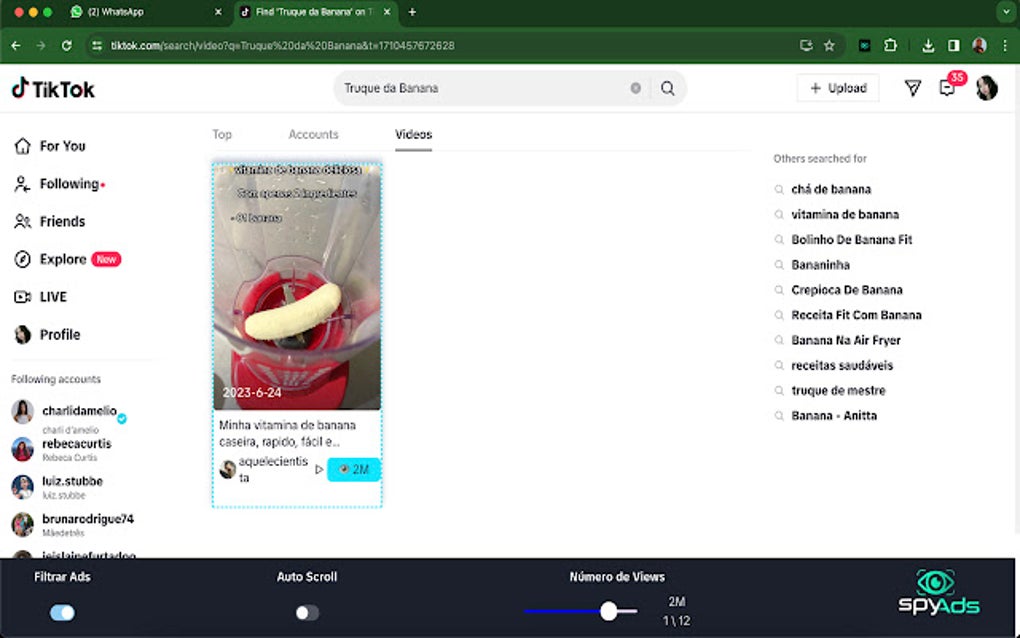
Task: Go to the Following page
Action: tap(59, 184)
